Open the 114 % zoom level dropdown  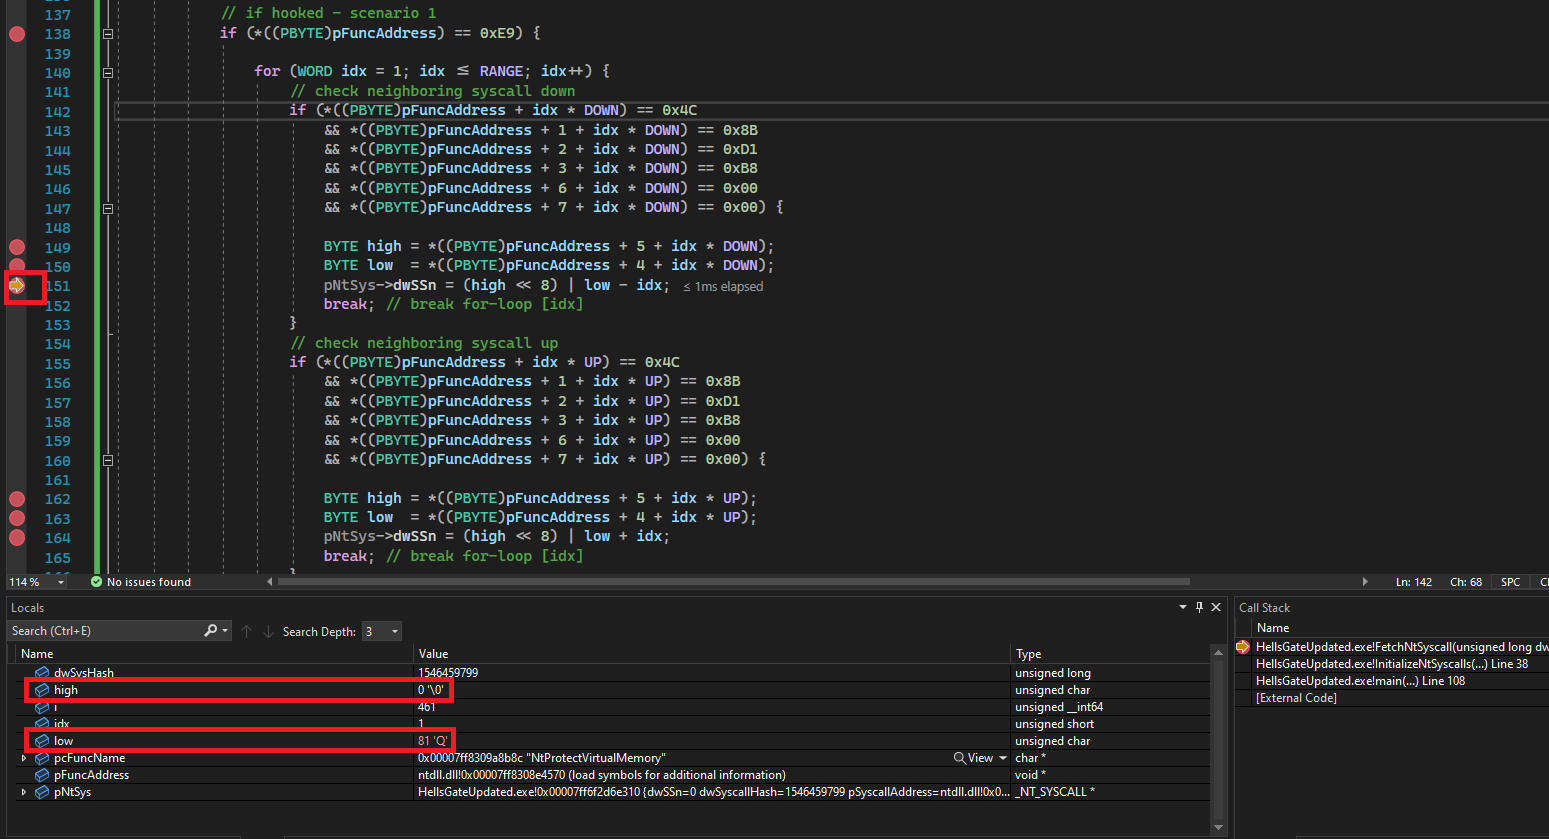pos(61,582)
